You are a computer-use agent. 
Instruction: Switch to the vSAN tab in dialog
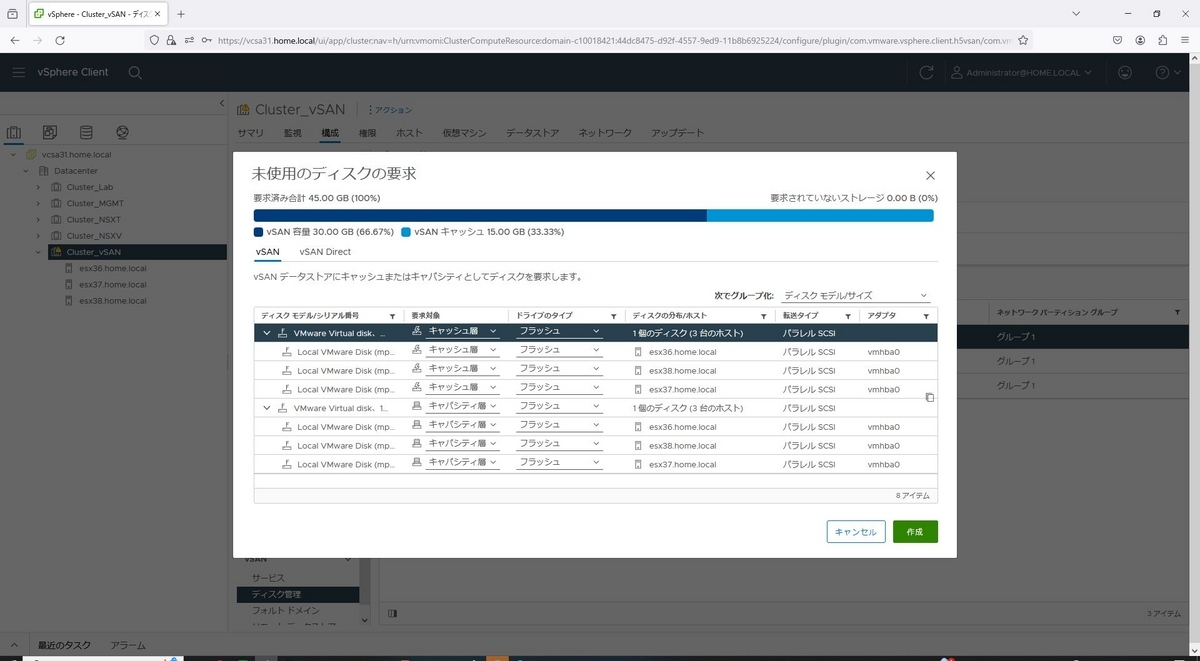(268, 252)
